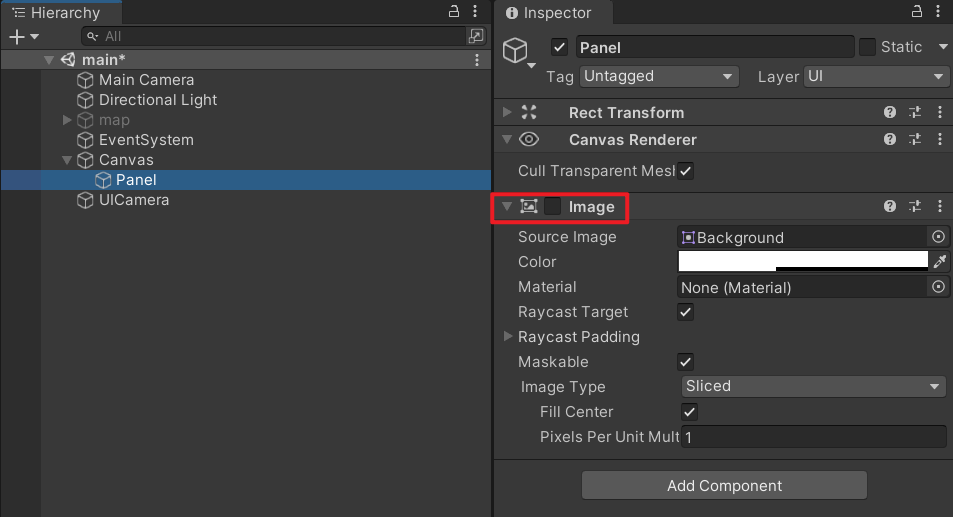Open Rect Transform presets icon
The image size is (953, 517).
(x=915, y=112)
